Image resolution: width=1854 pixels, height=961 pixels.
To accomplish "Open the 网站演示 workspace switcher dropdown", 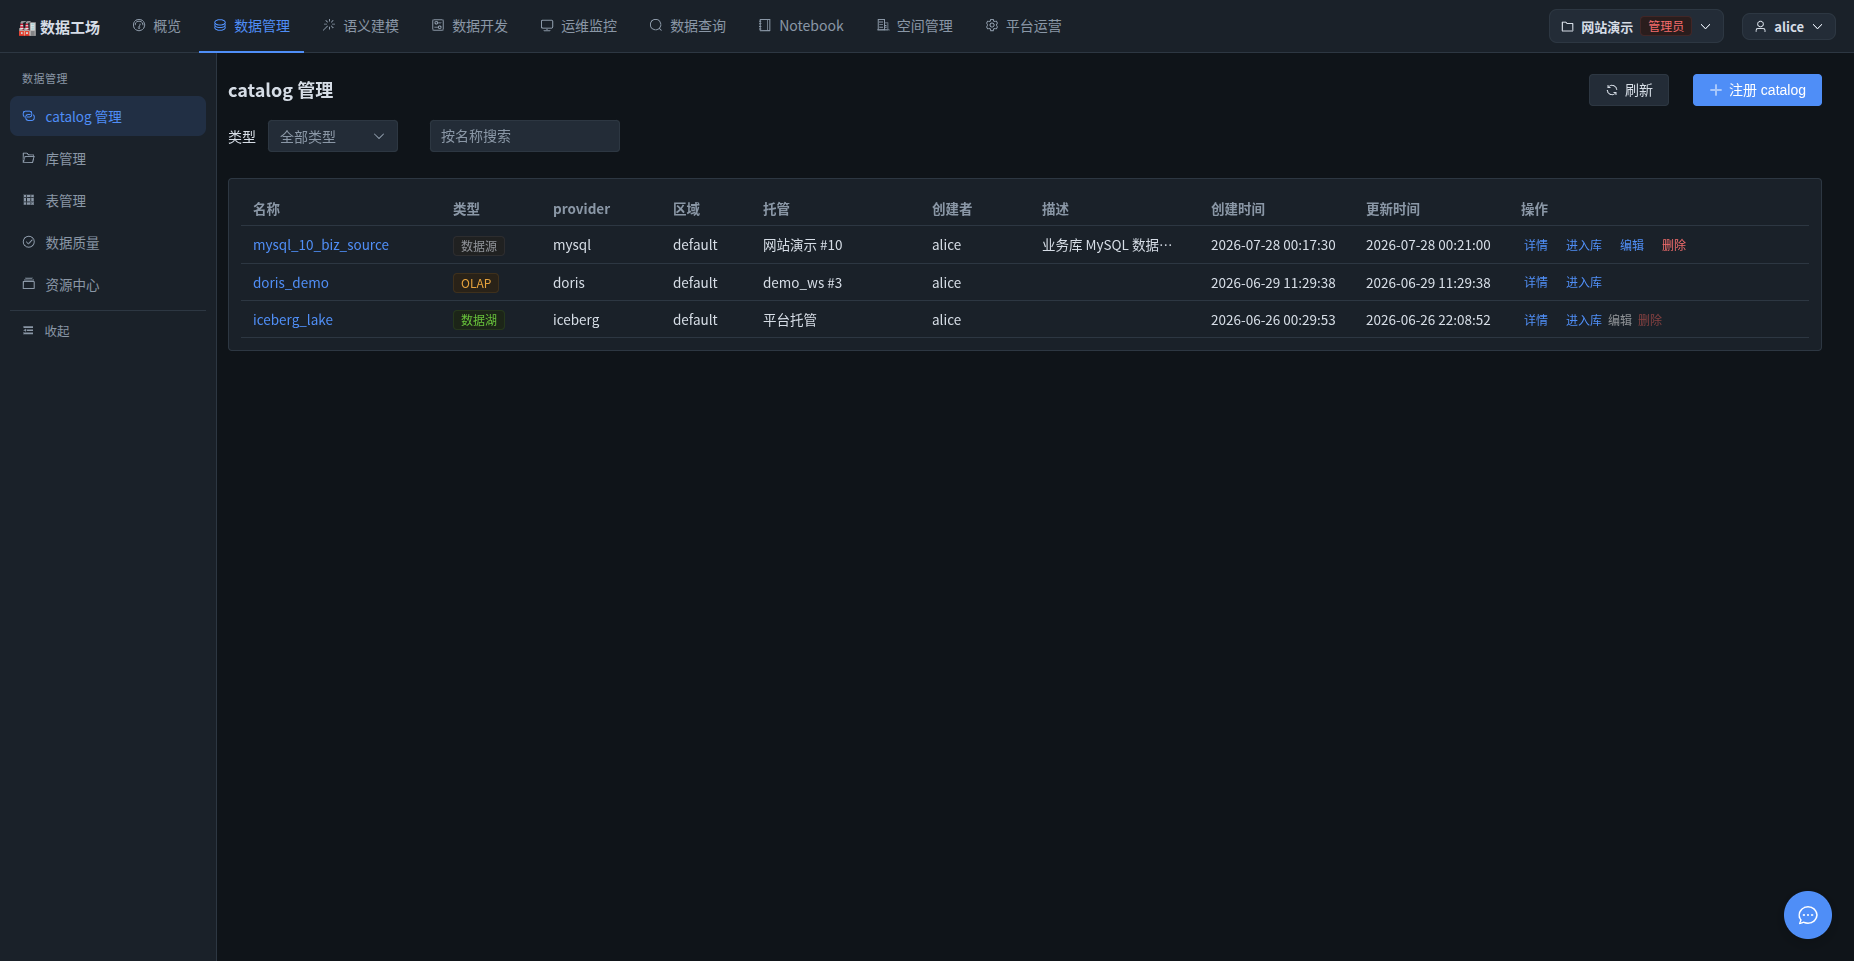I will (x=1636, y=27).
